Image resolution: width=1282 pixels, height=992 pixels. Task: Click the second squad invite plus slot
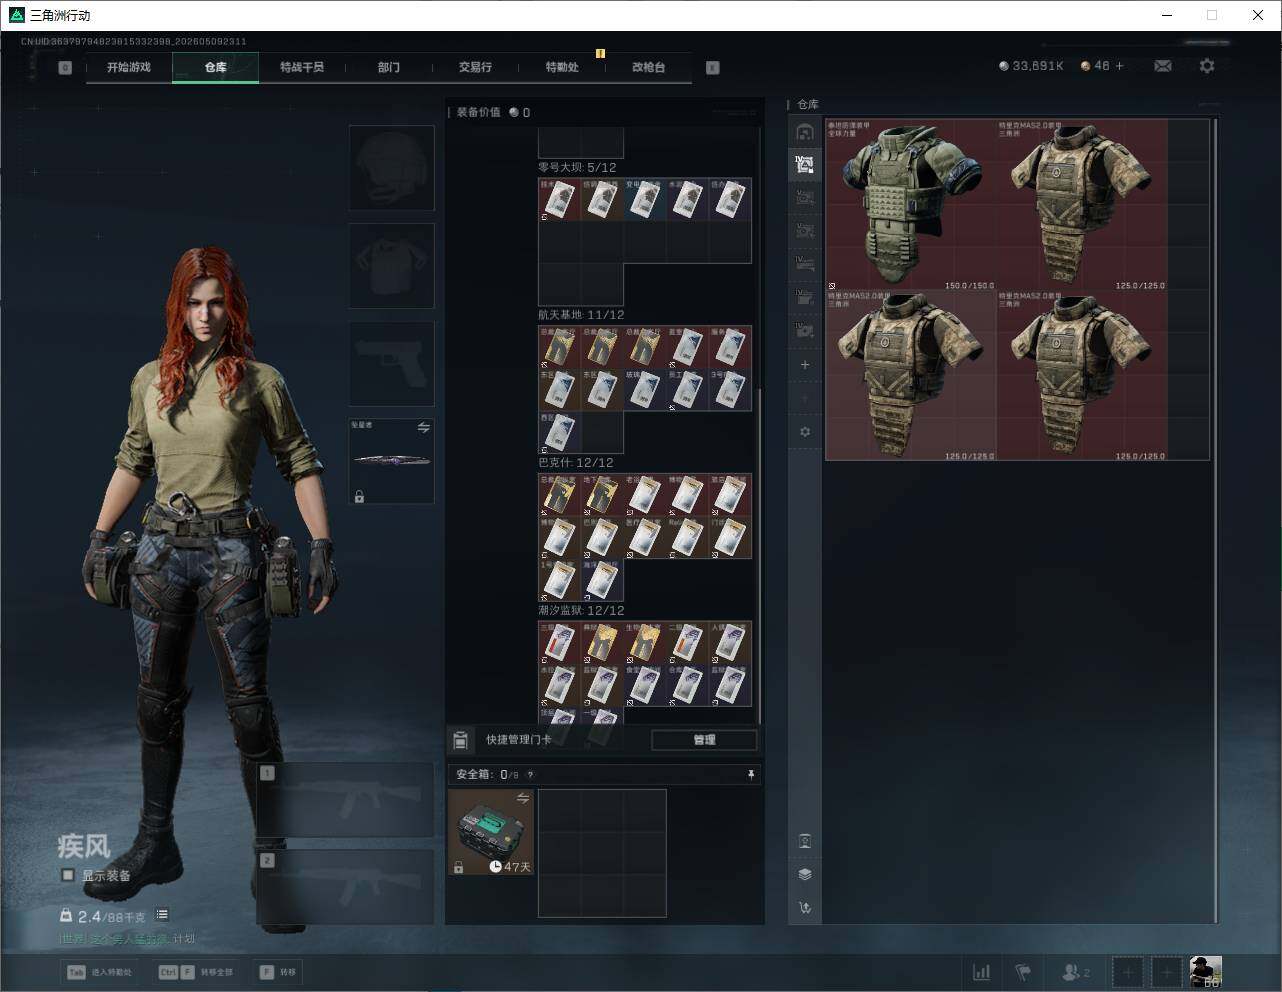pos(1167,972)
